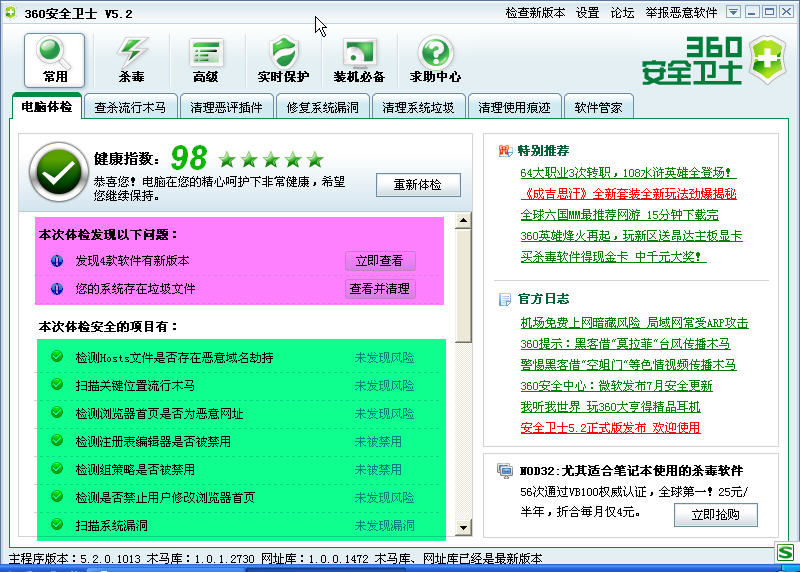Click status bar text 主程序版本:5.2.0.1013
This screenshot has width=800, height=572.
pos(74,559)
